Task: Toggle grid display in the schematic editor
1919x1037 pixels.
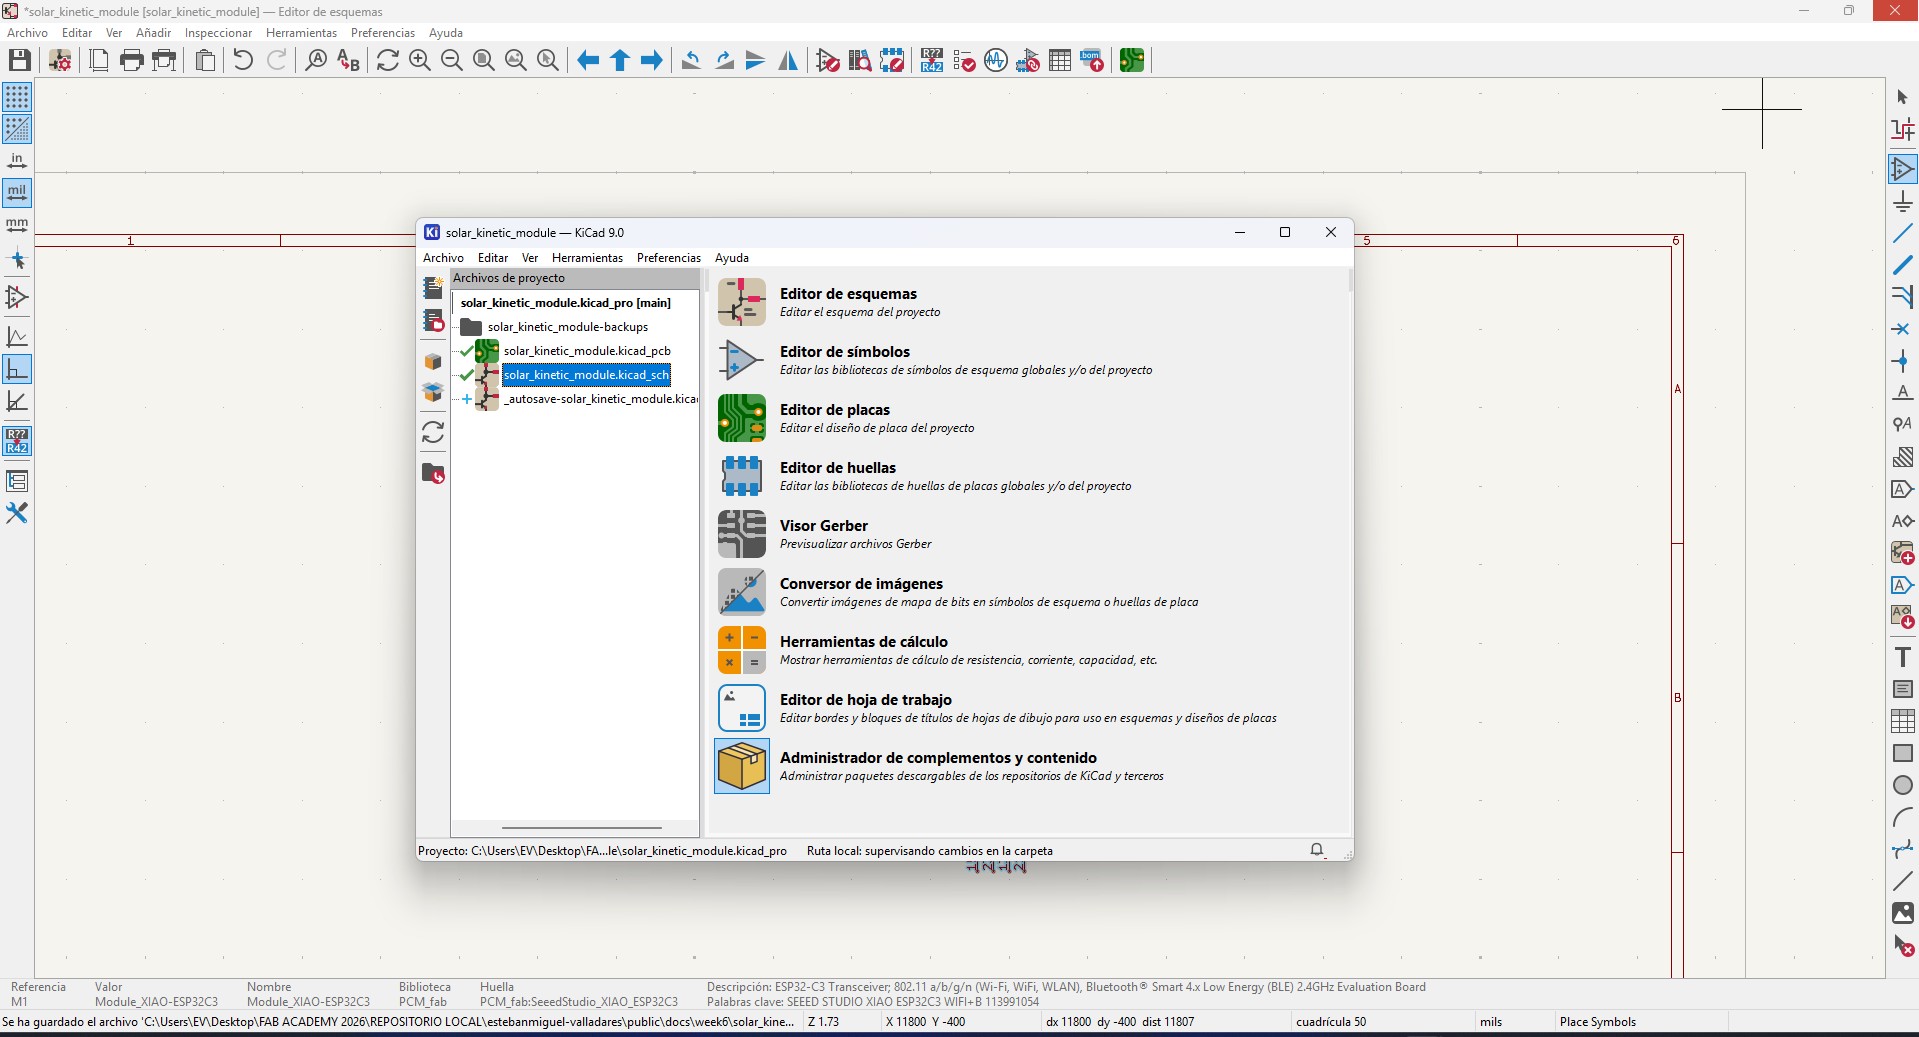Action: coord(17,97)
